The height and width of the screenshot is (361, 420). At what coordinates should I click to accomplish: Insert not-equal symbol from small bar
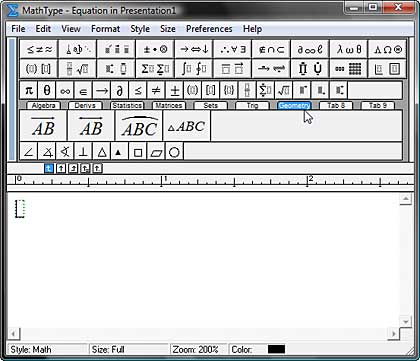(x=156, y=90)
